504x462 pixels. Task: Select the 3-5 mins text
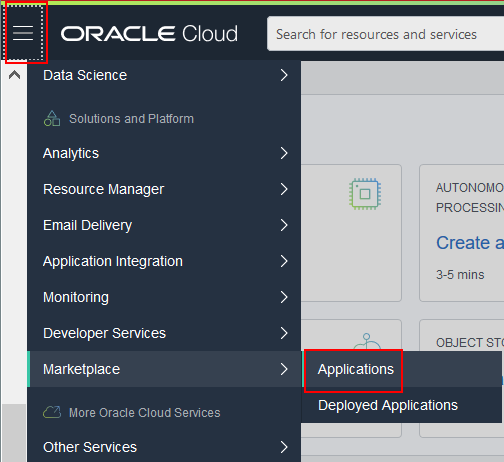[460, 275]
